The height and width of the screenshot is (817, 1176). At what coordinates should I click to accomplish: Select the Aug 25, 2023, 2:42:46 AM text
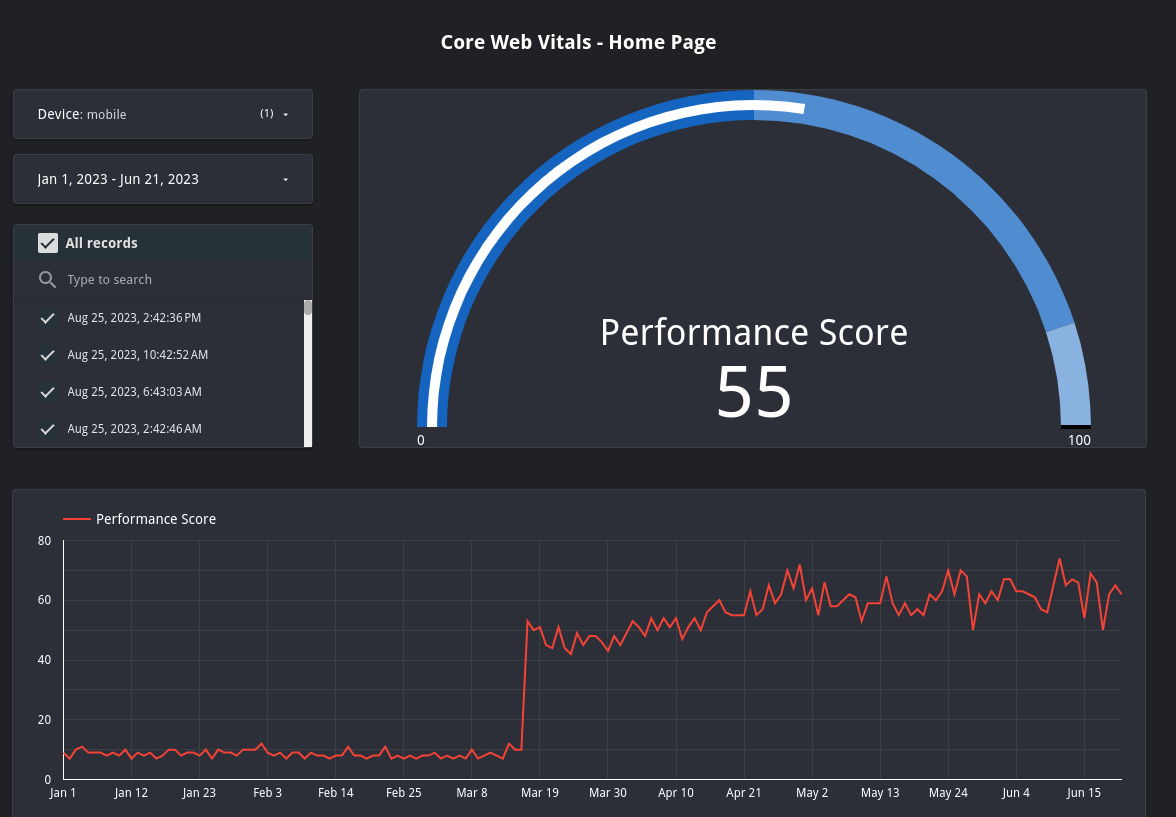coord(134,429)
